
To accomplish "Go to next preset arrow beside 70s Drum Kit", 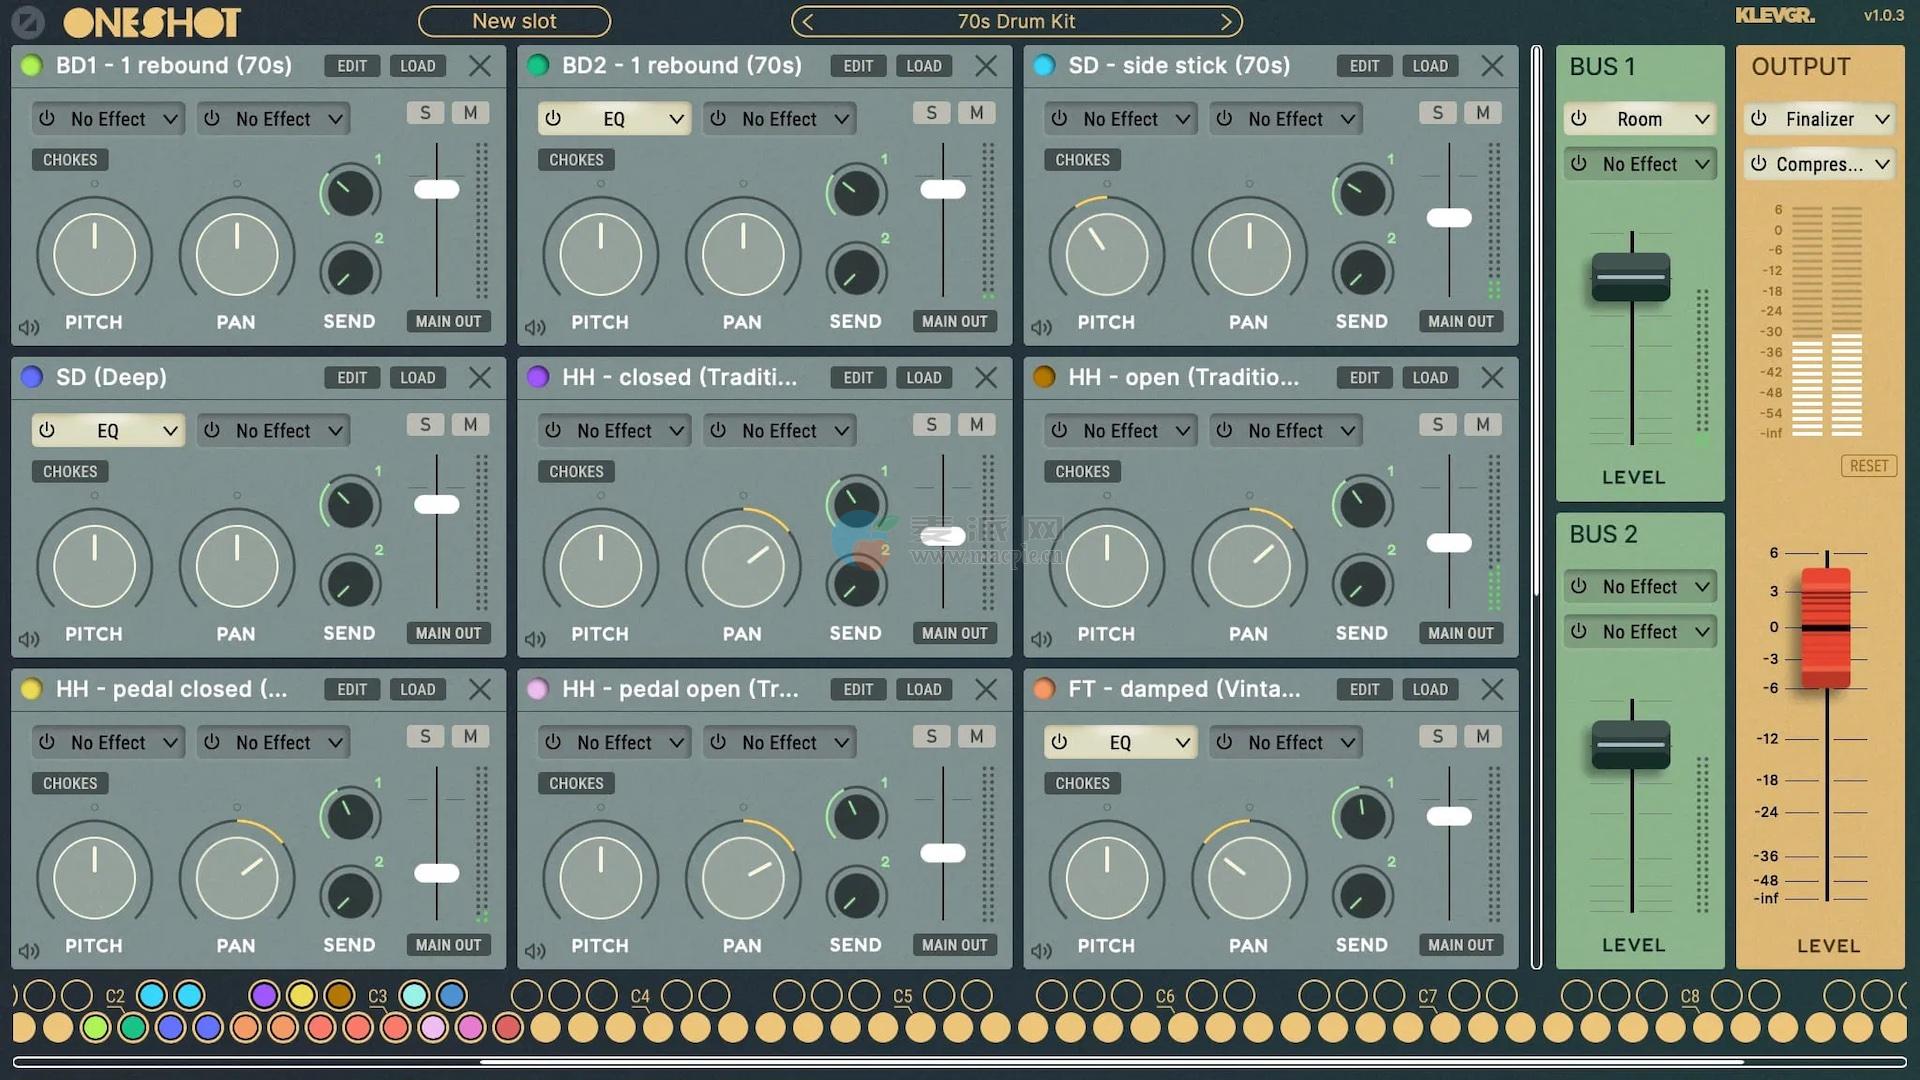I will [x=1226, y=21].
